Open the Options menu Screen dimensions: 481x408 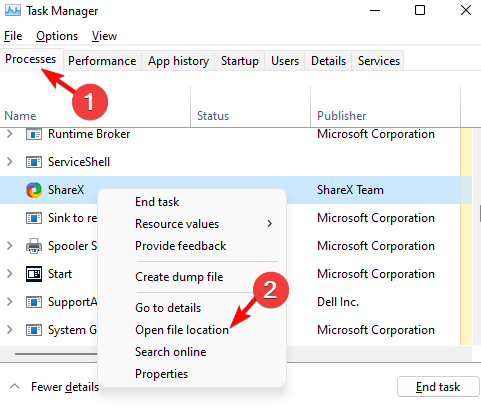pos(57,36)
